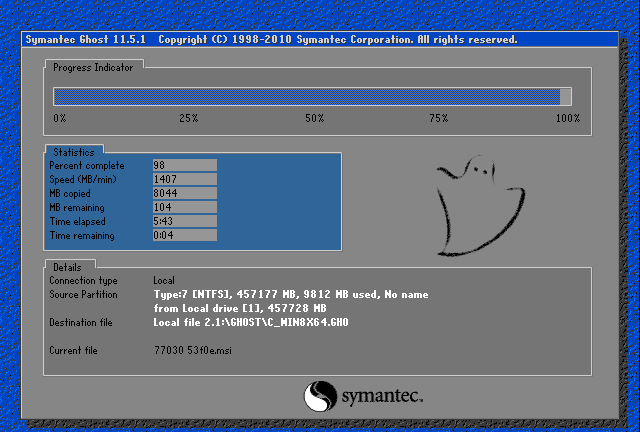640x432 pixels.
Task: Click the 100% progress scale mark
Action: pos(568,118)
